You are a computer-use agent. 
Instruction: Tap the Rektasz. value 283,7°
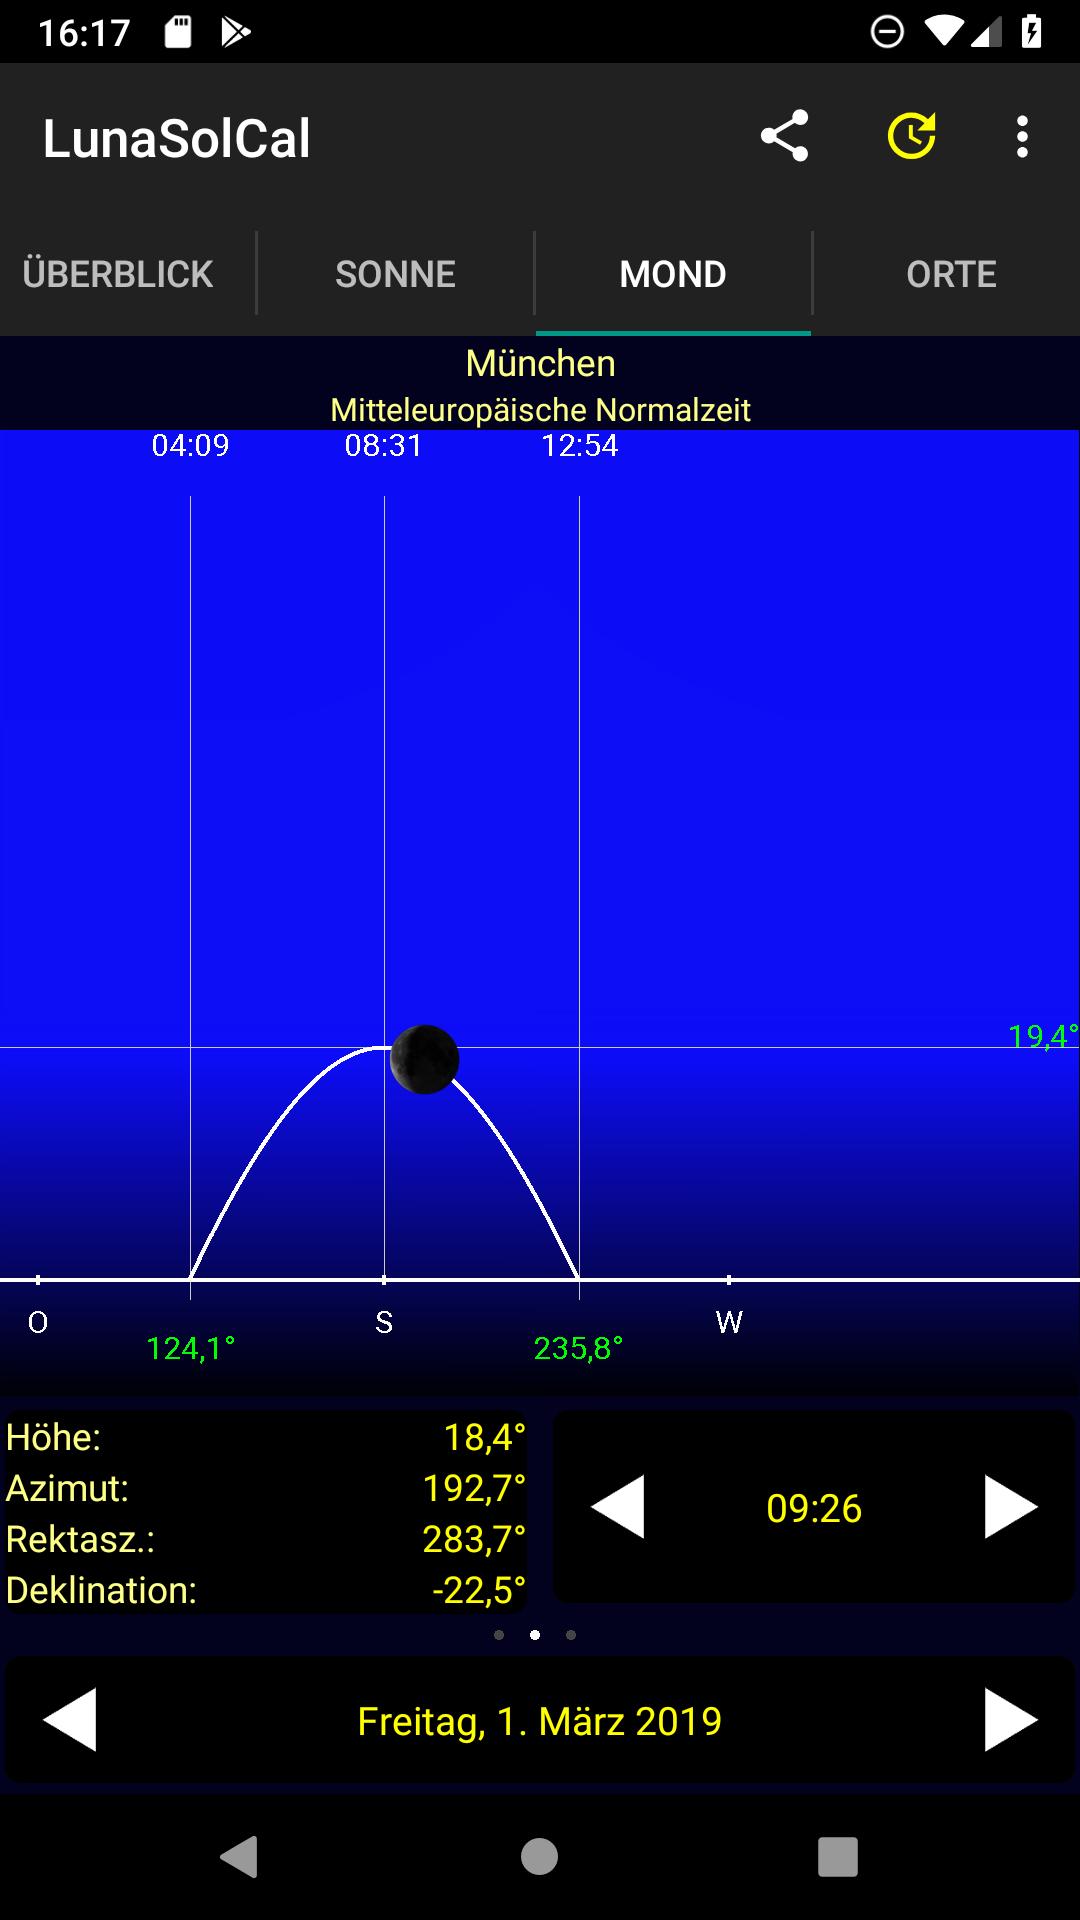click(x=474, y=1539)
